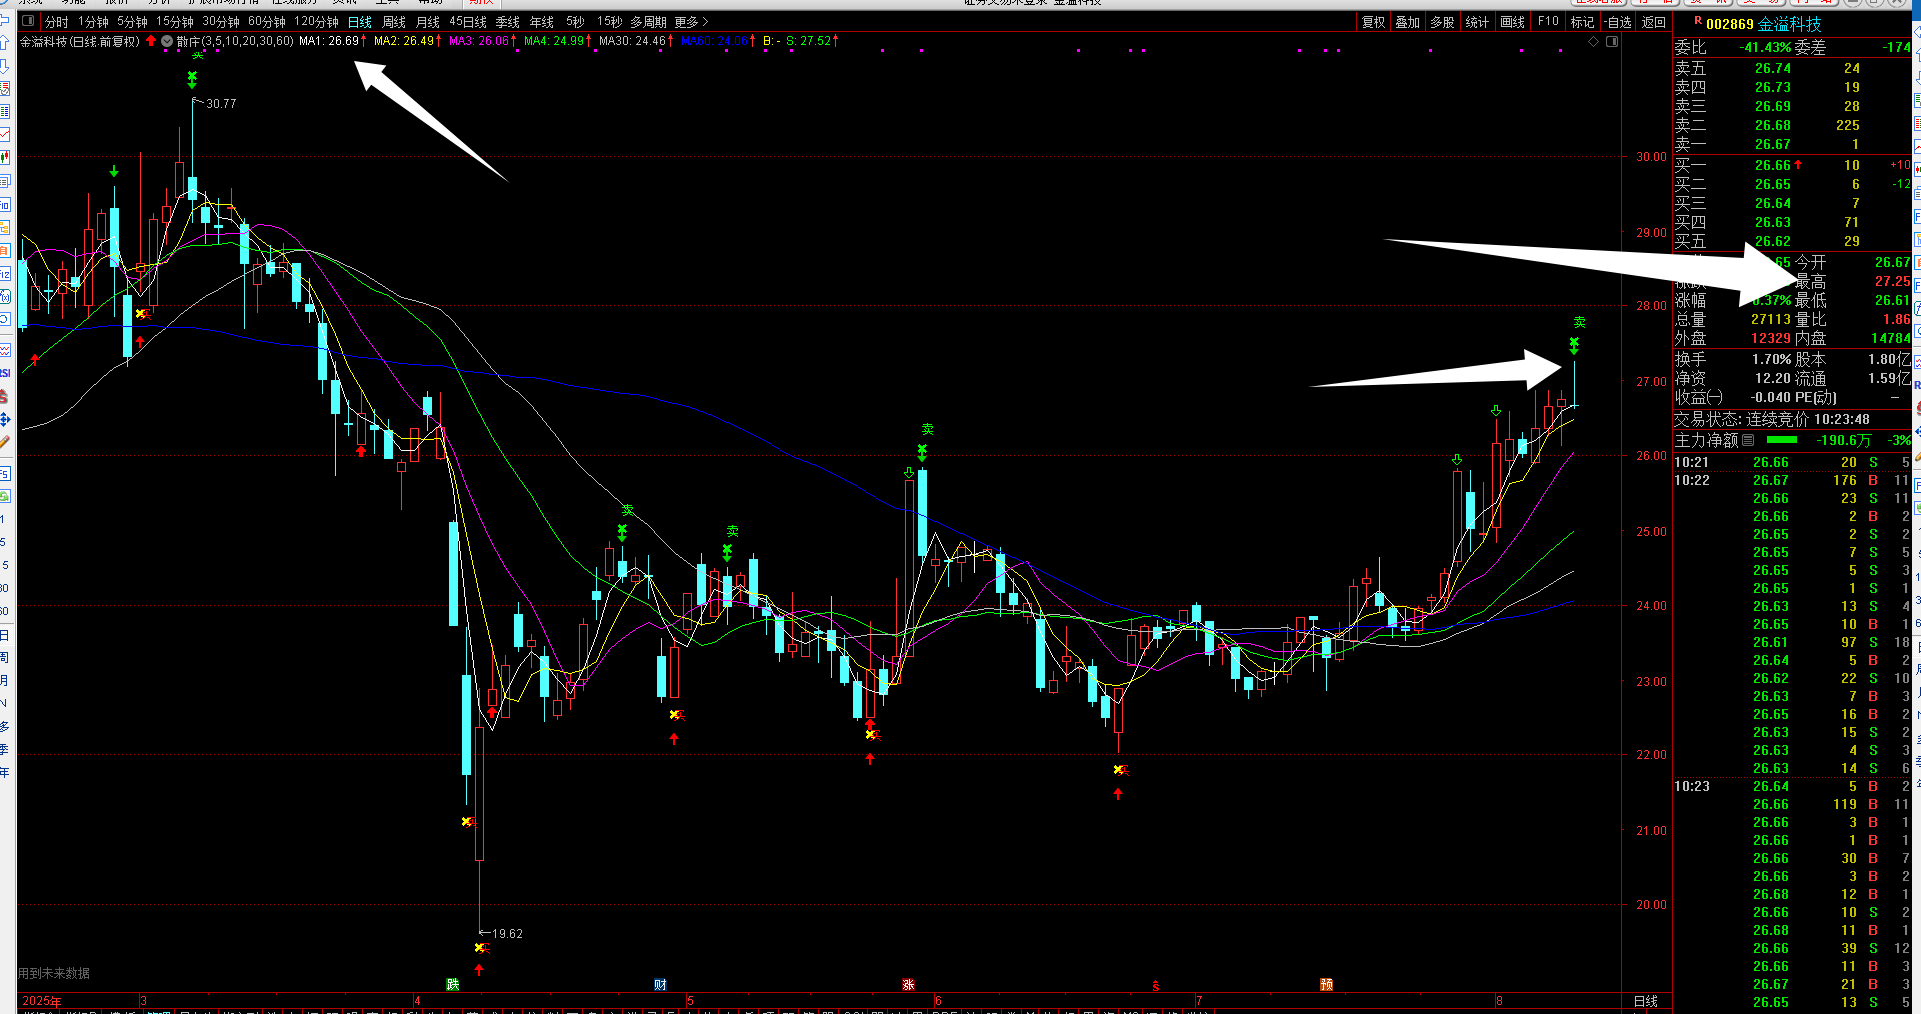Click the 30.77 high price label
The width and height of the screenshot is (1921, 1014).
221,104
